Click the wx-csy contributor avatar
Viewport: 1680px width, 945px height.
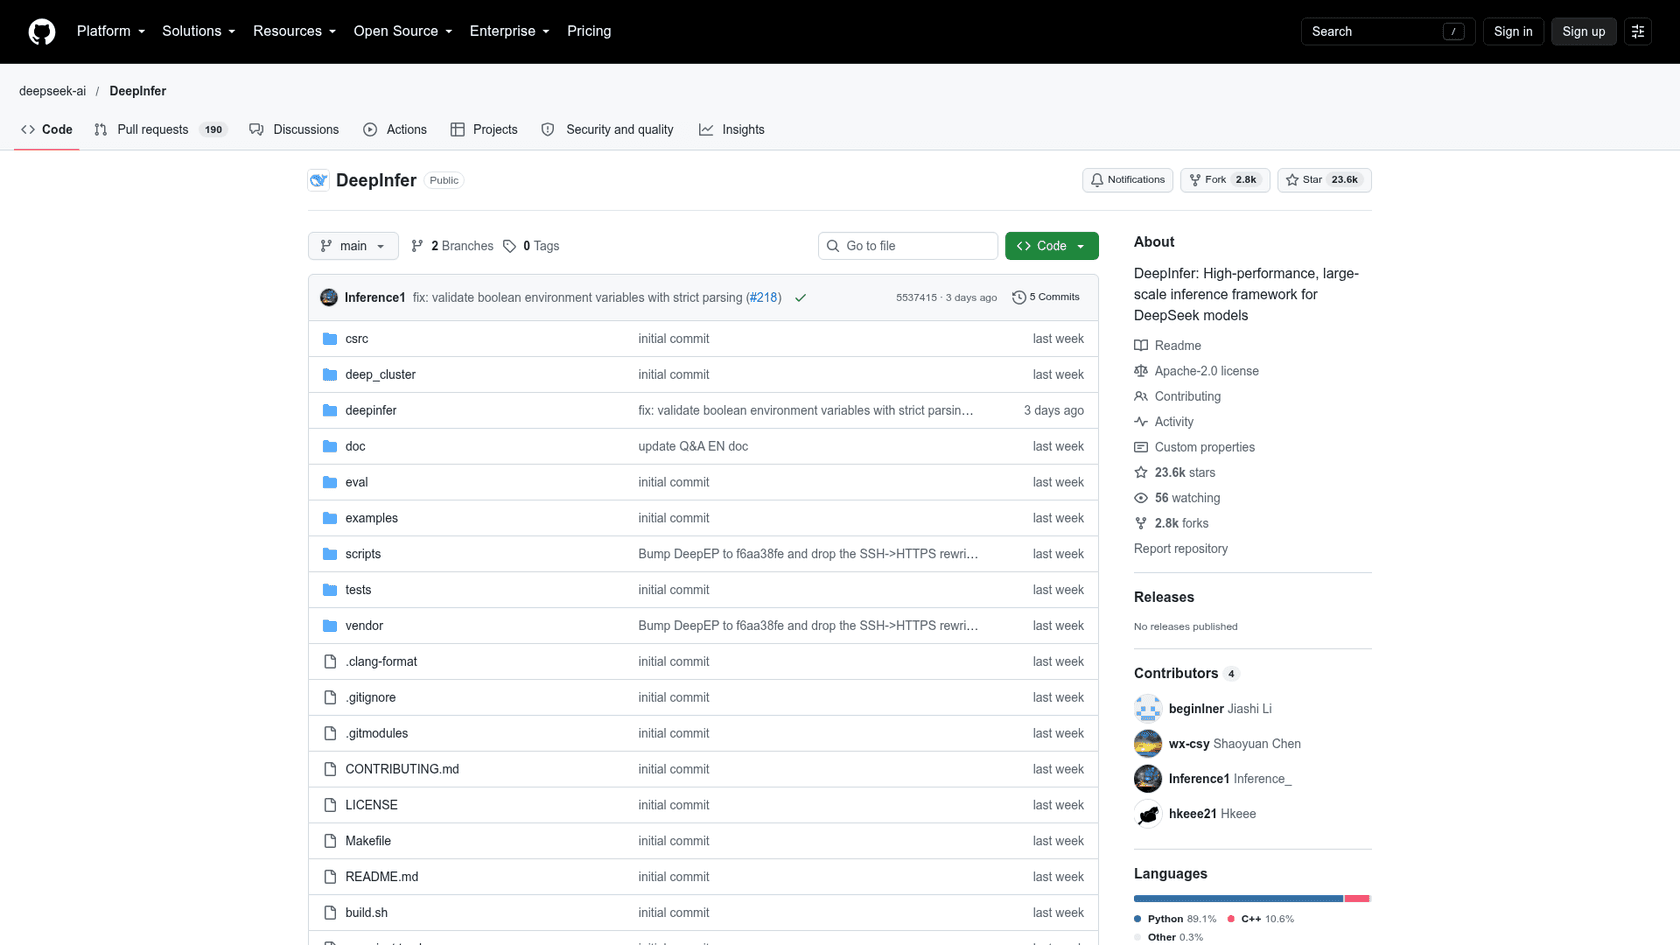(1148, 744)
